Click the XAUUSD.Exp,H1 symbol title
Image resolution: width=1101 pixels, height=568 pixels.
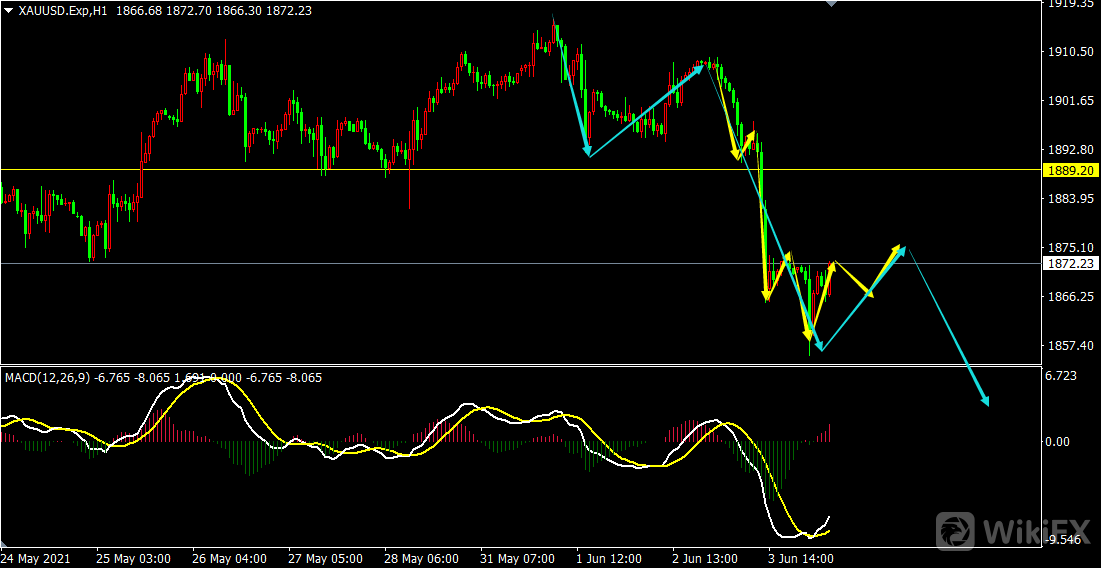point(63,9)
